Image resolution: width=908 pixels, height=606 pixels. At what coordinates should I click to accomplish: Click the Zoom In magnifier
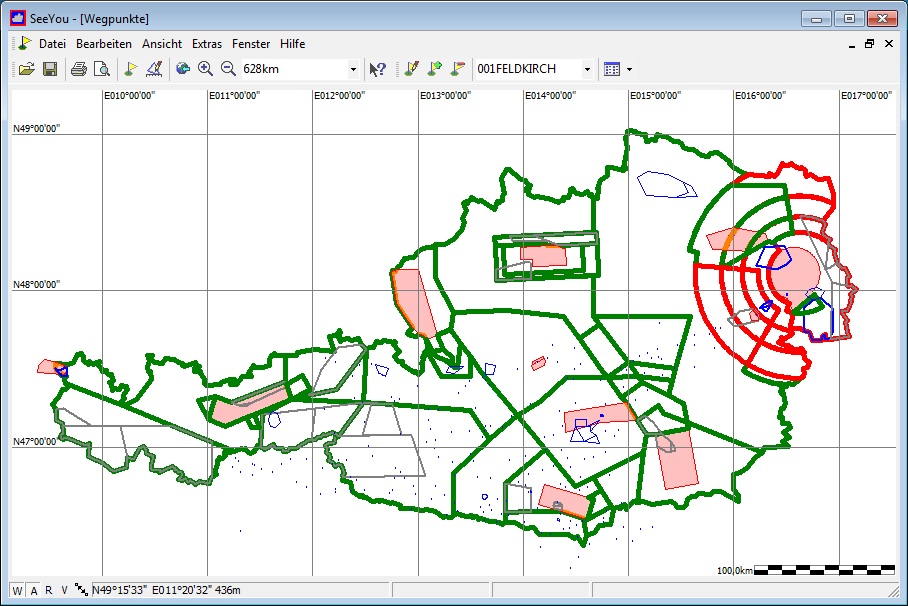point(205,69)
